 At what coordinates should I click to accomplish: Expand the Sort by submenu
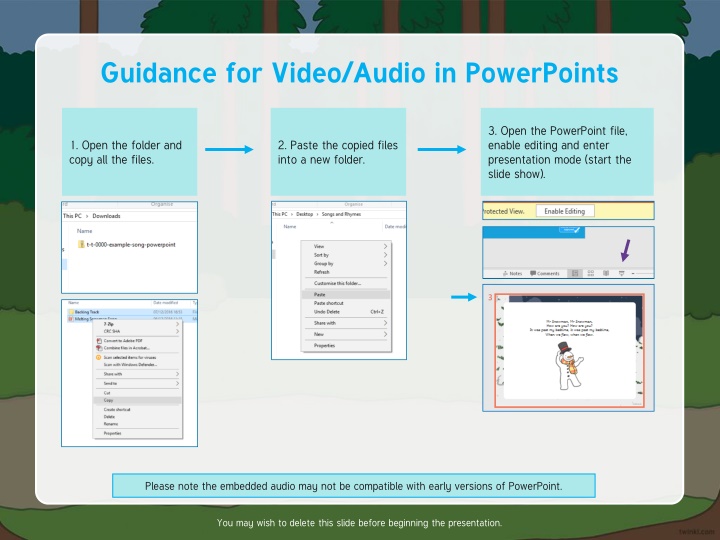[x=346, y=255]
